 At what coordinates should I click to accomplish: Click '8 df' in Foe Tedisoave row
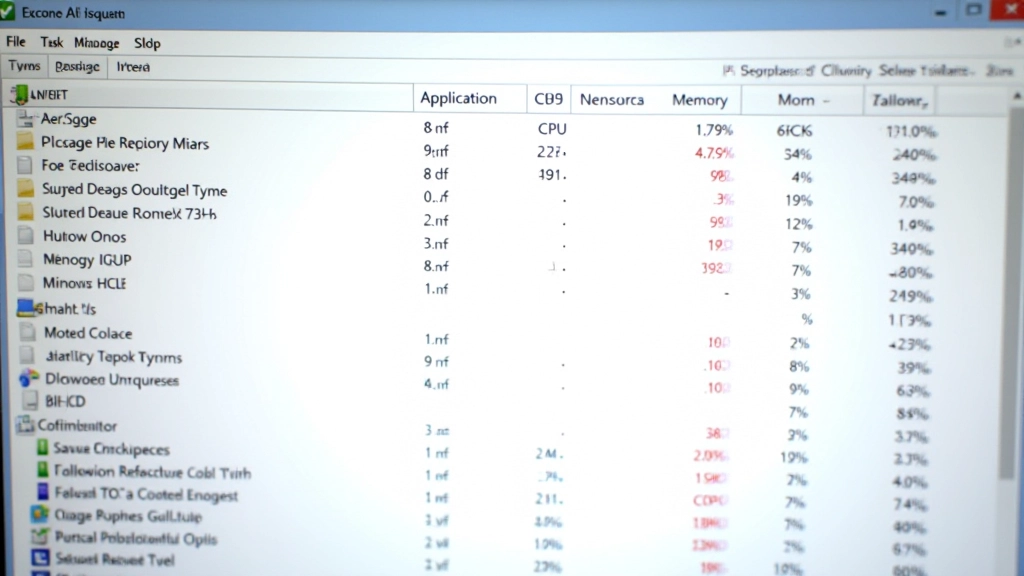pyautogui.click(x=436, y=174)
